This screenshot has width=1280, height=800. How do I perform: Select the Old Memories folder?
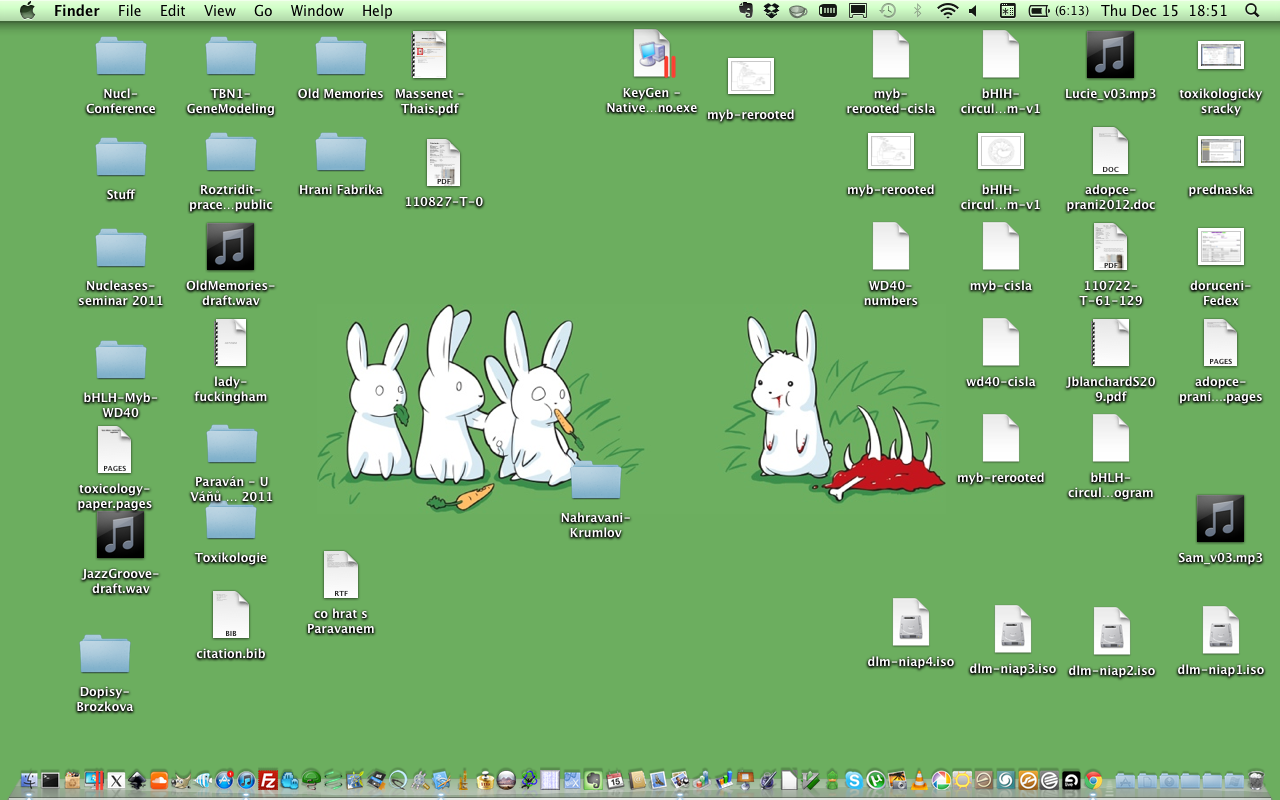pos(341,56)
